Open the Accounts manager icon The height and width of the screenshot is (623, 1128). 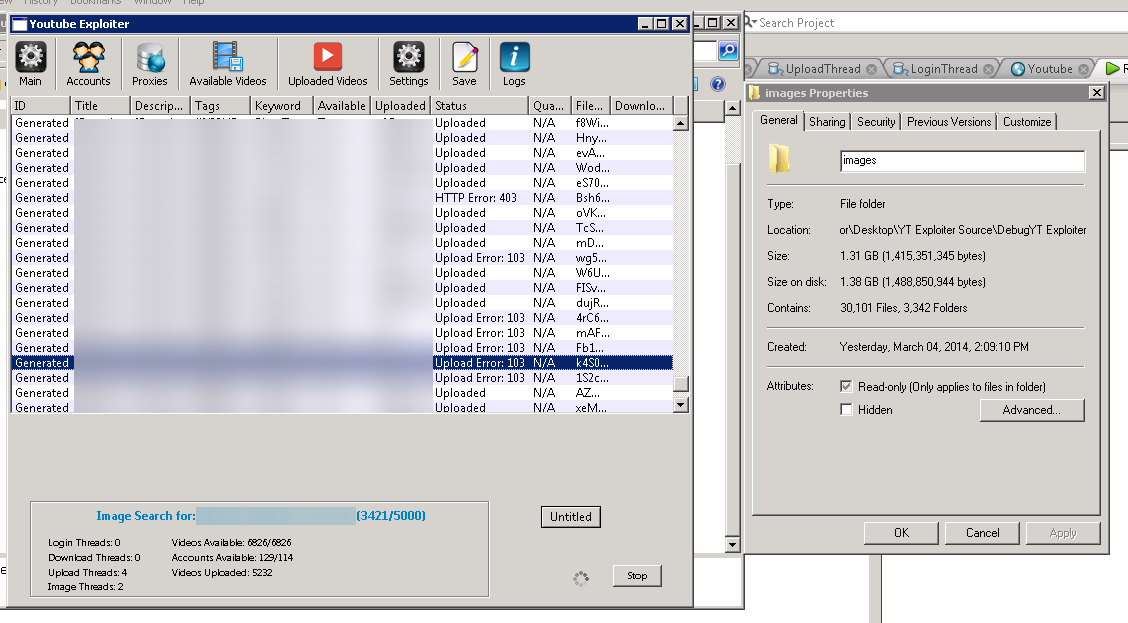[x=88, y=63]
